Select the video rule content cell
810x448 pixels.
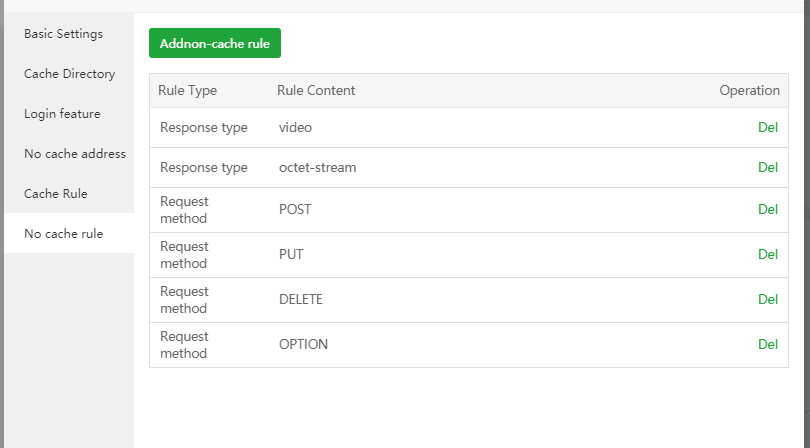pos(296,128)
